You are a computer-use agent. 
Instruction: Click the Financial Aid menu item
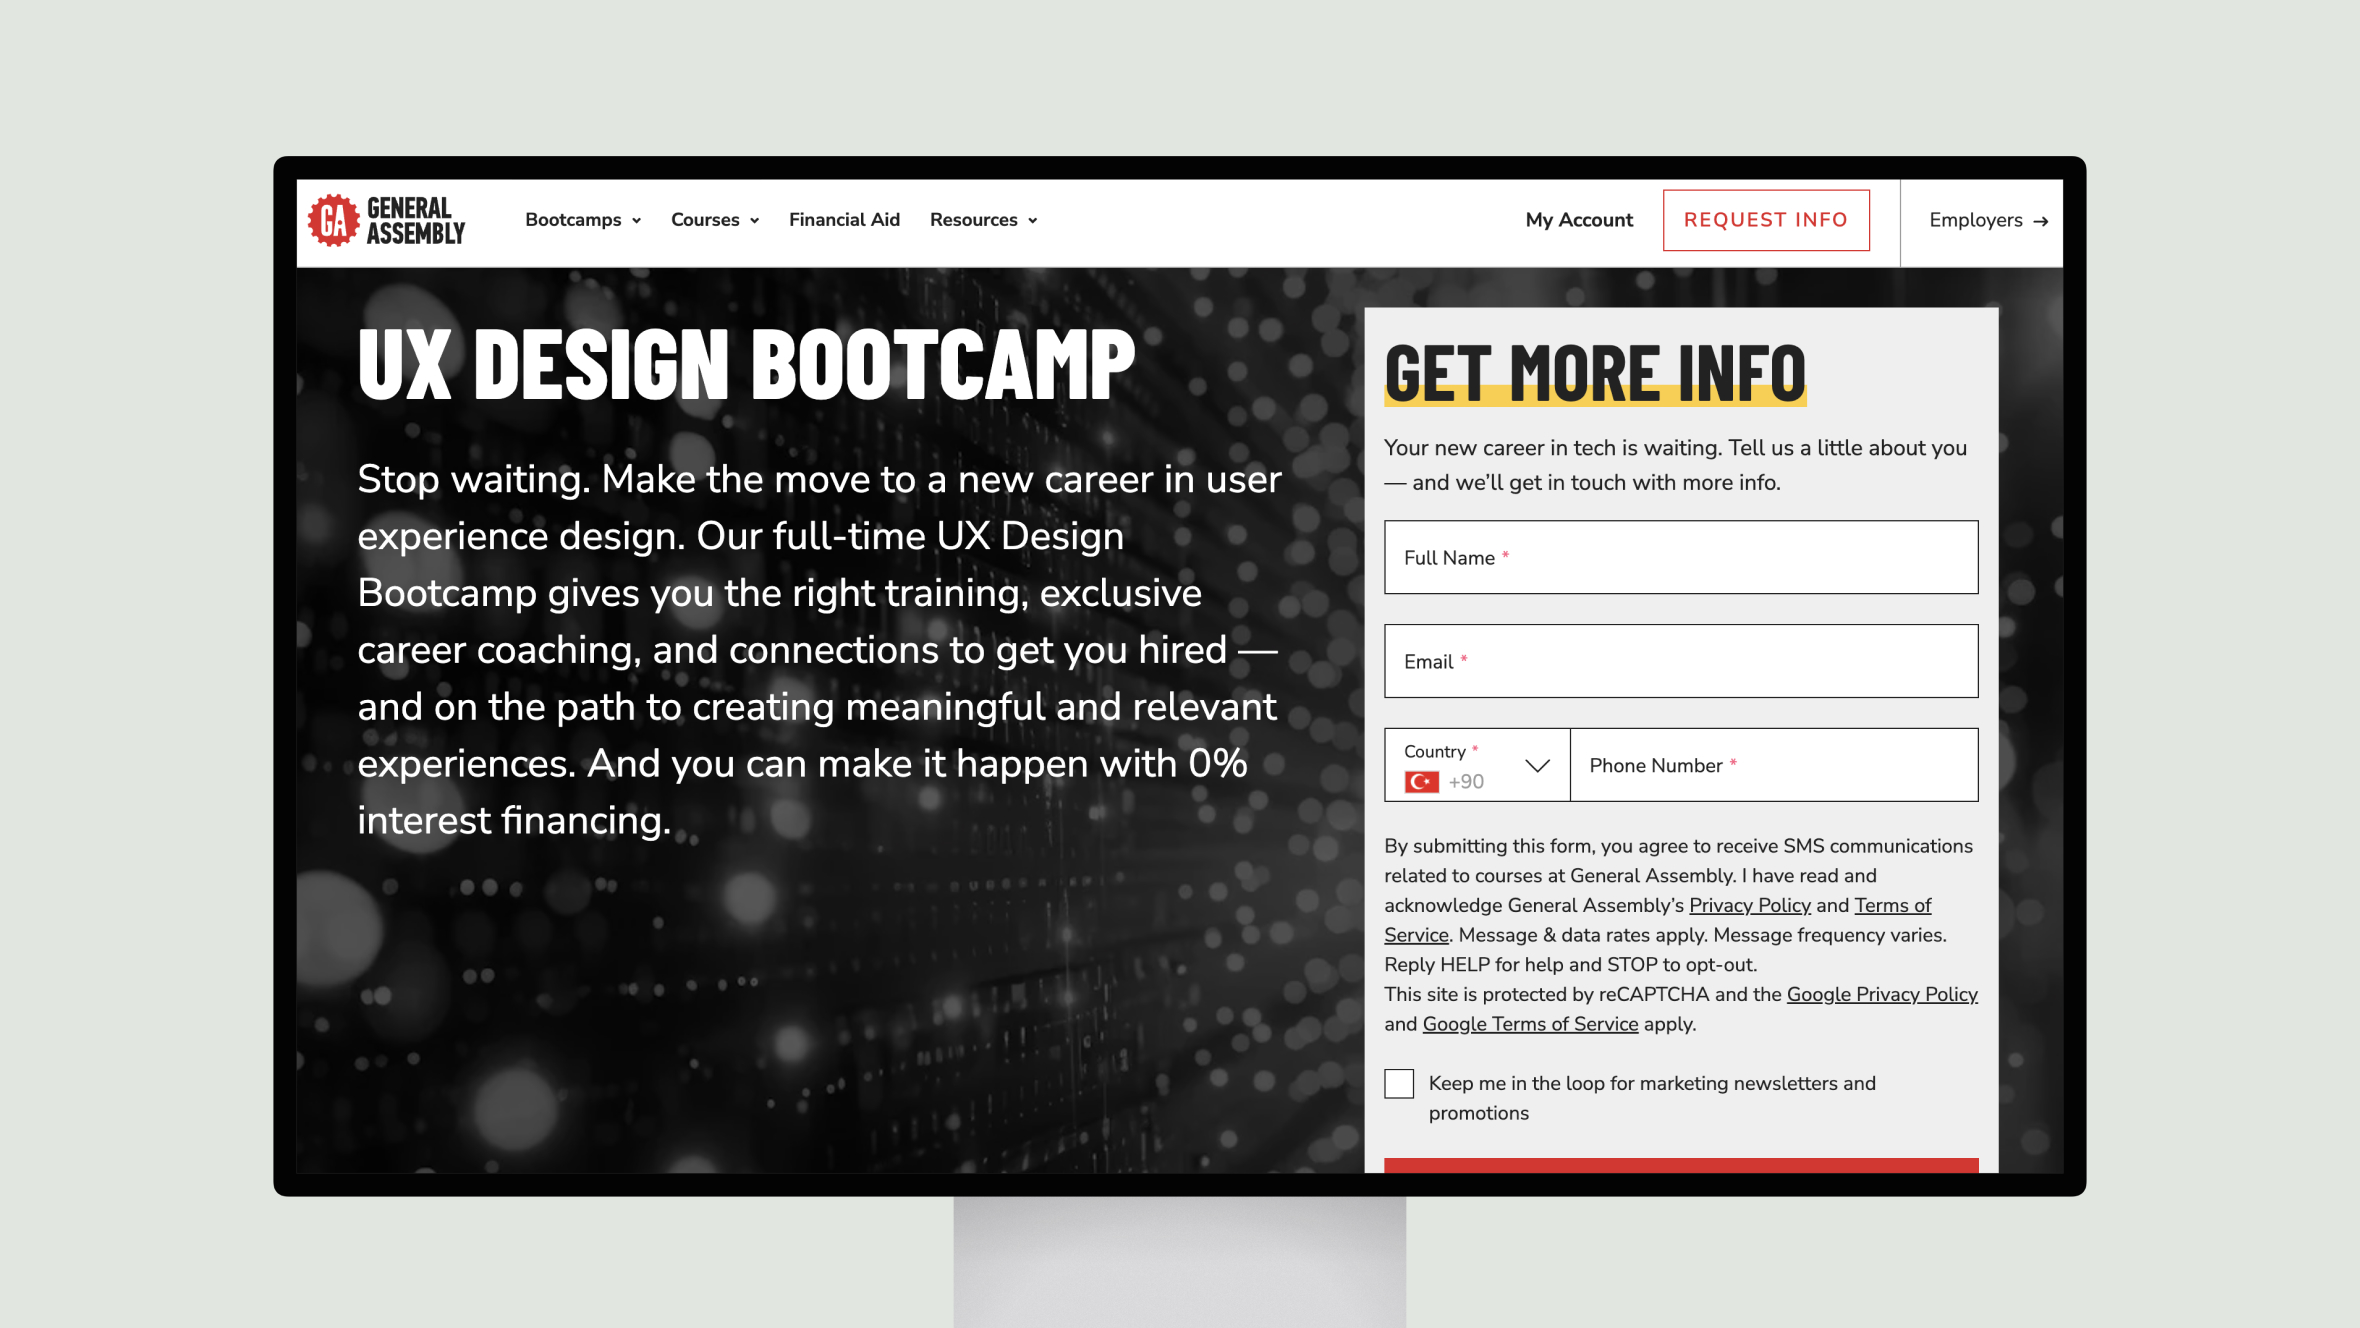tap(843, 219)
